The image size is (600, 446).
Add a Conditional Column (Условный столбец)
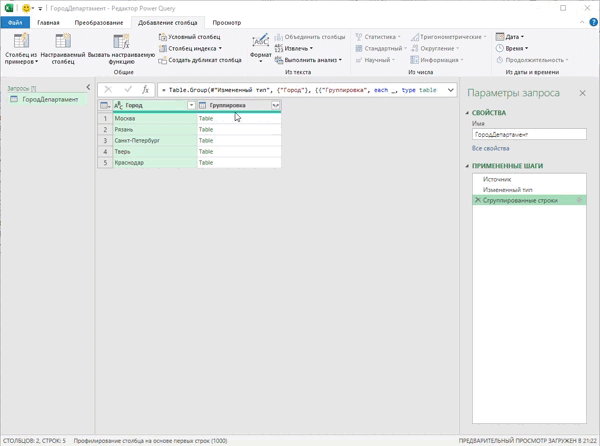pos(189,37)
